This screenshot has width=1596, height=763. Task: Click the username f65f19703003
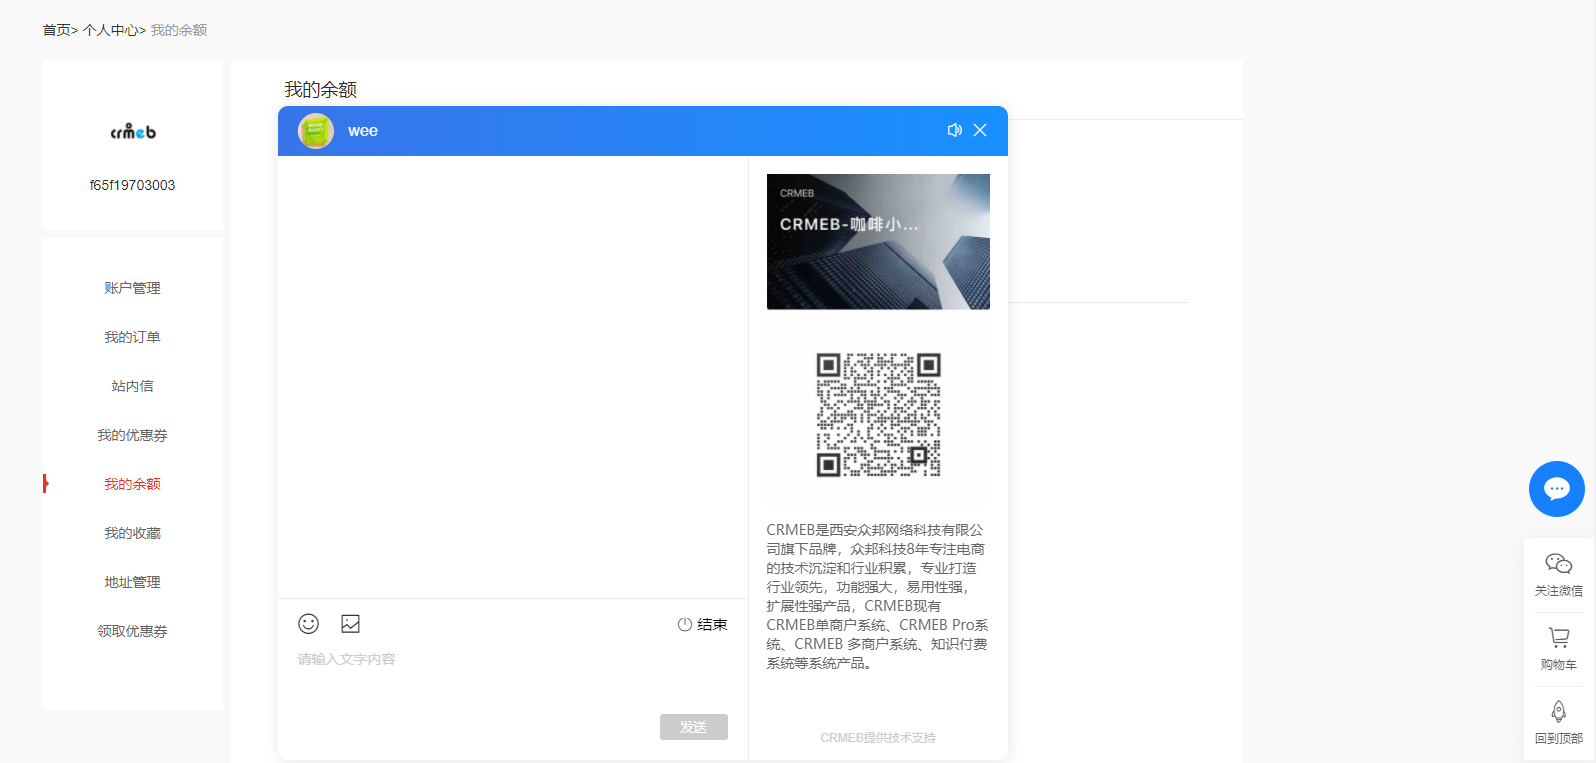(132, 185)
